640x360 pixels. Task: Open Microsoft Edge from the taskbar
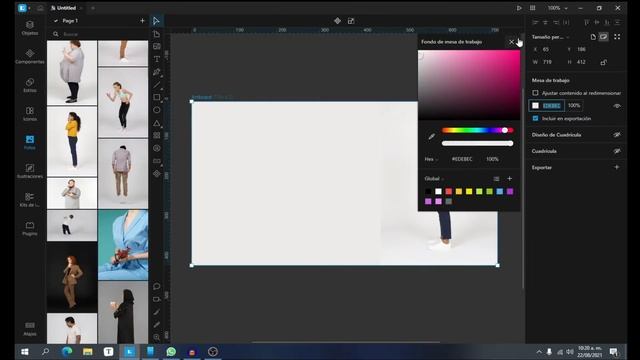[67, 351]
